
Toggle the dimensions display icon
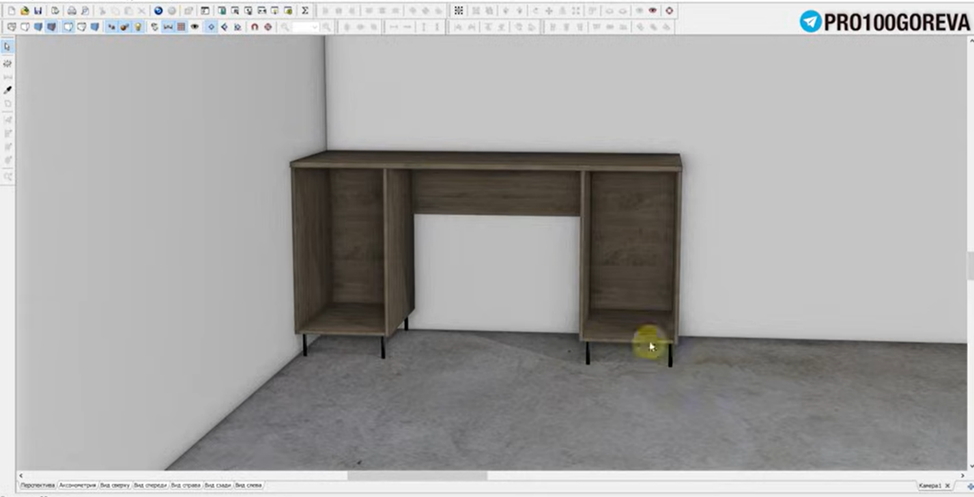pos(168,27)
